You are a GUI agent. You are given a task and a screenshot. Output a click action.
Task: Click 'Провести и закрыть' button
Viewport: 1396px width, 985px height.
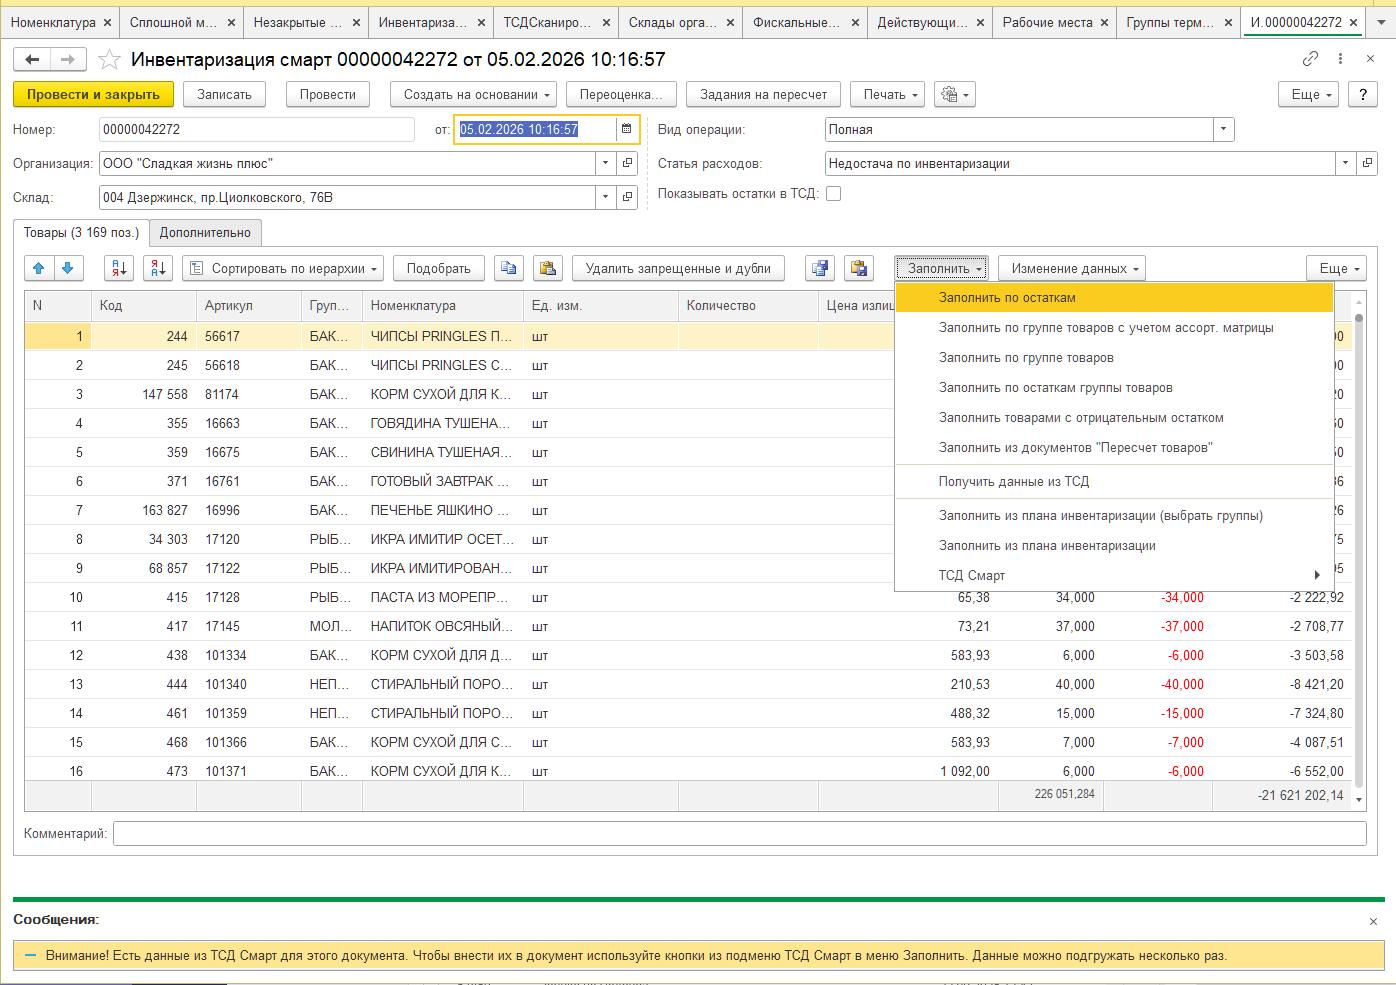coord(93,94)
